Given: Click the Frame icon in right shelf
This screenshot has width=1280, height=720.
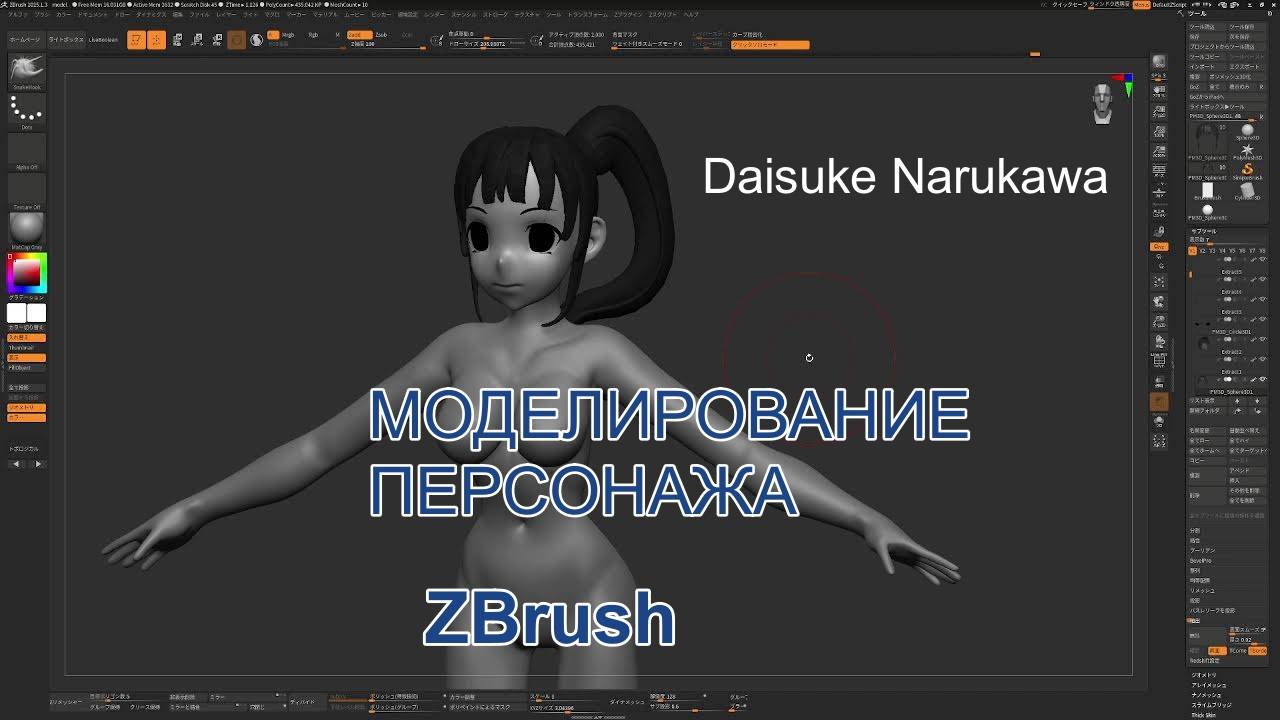Looking at the screenshot, I should [1159, 283].
